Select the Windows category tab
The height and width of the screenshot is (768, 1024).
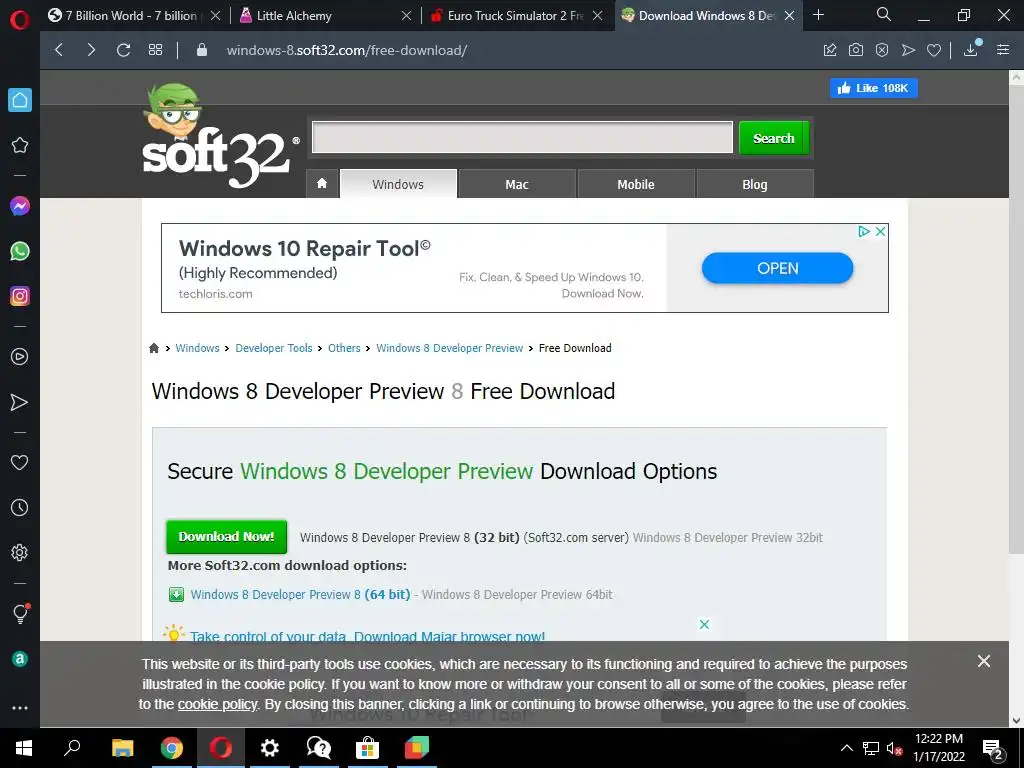[398, 184]
